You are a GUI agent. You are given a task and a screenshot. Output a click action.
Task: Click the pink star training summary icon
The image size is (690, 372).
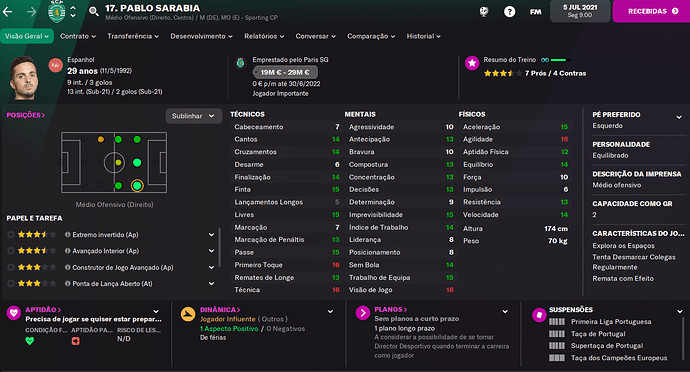[472, 63]
